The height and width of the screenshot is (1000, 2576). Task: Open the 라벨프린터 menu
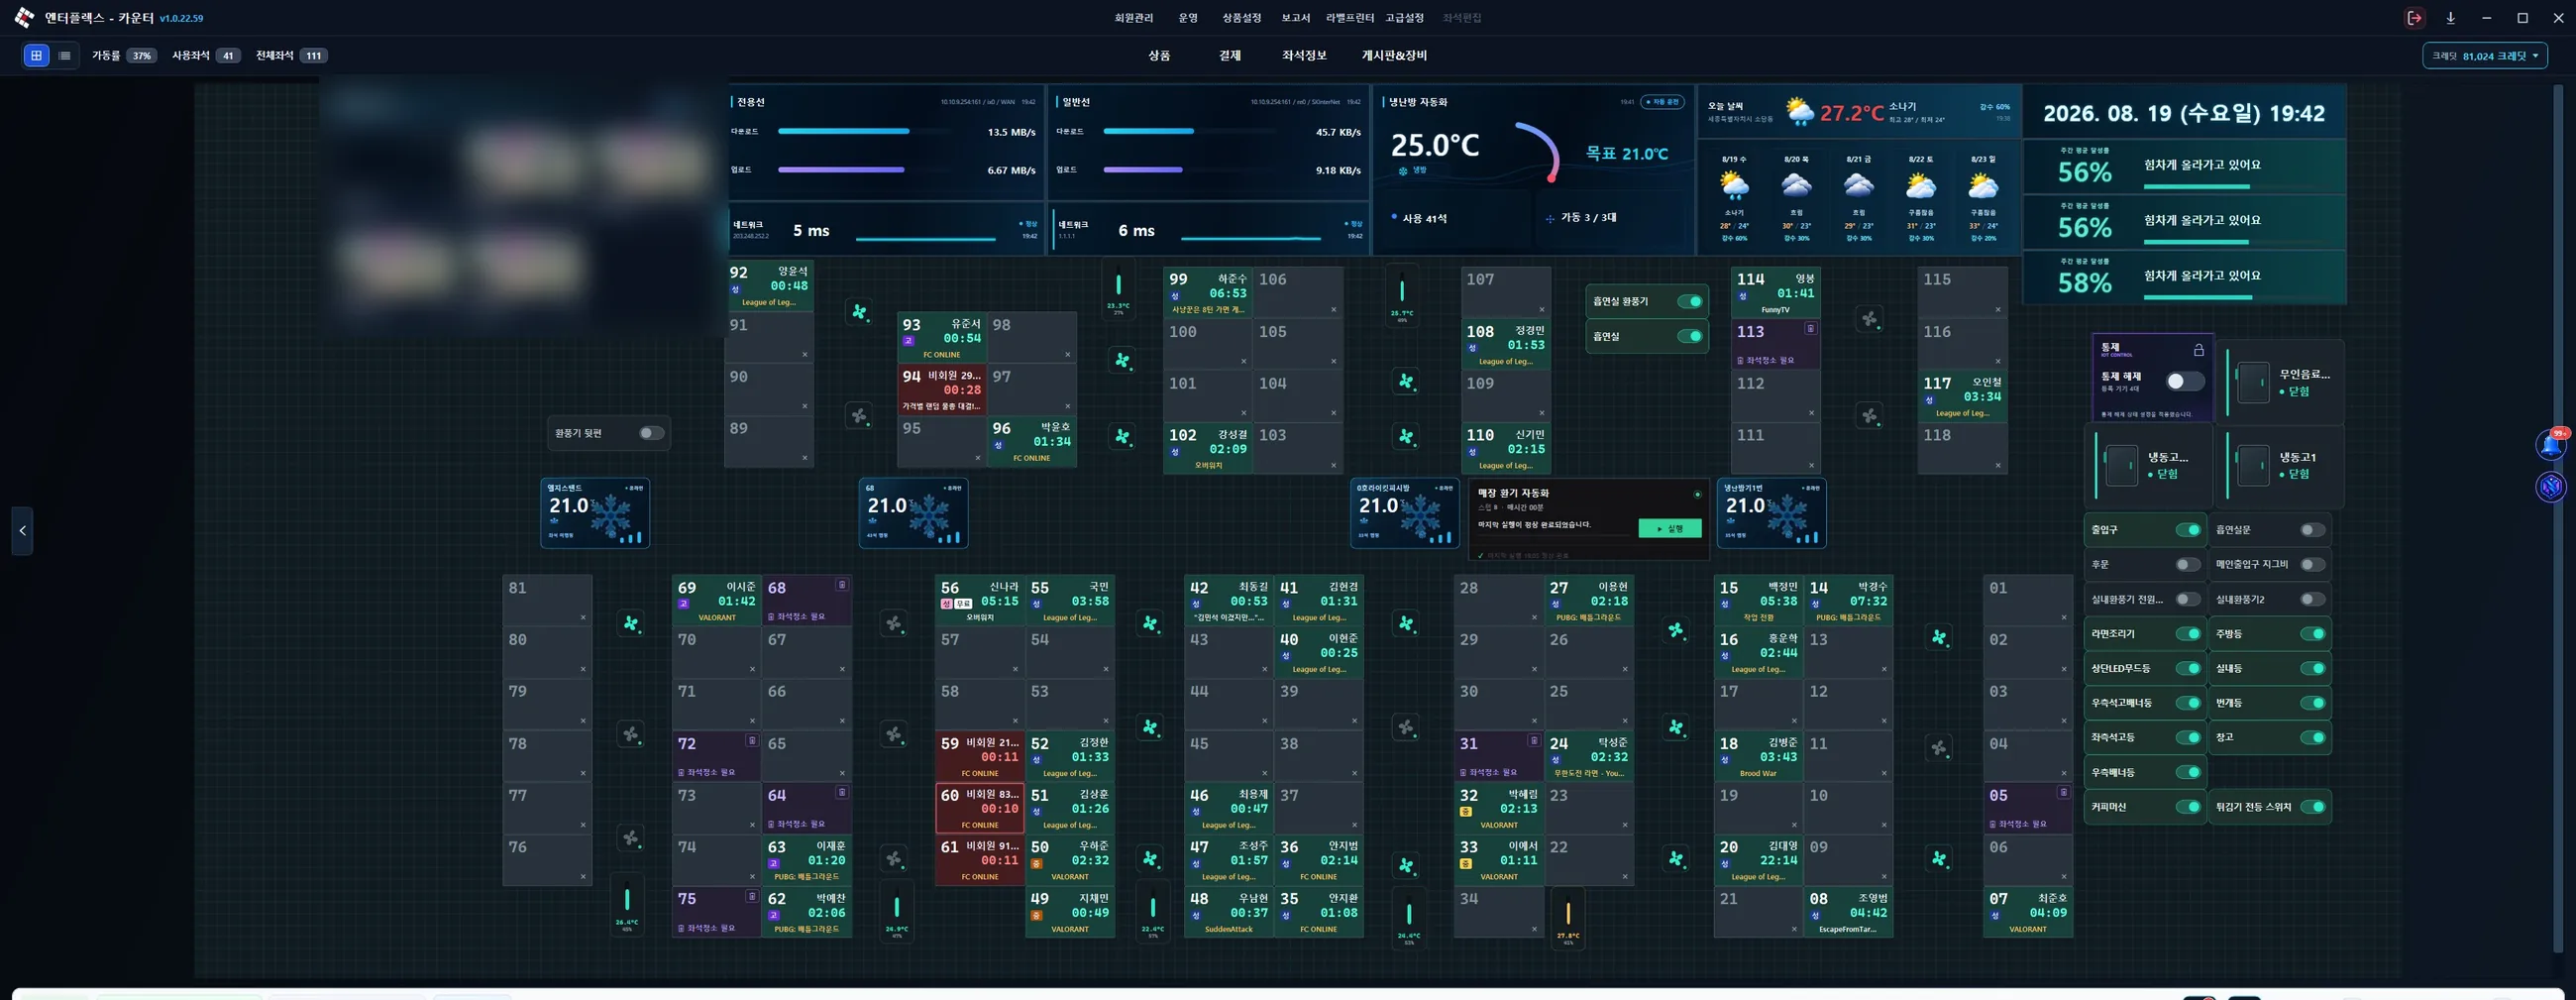(1350, 18)
